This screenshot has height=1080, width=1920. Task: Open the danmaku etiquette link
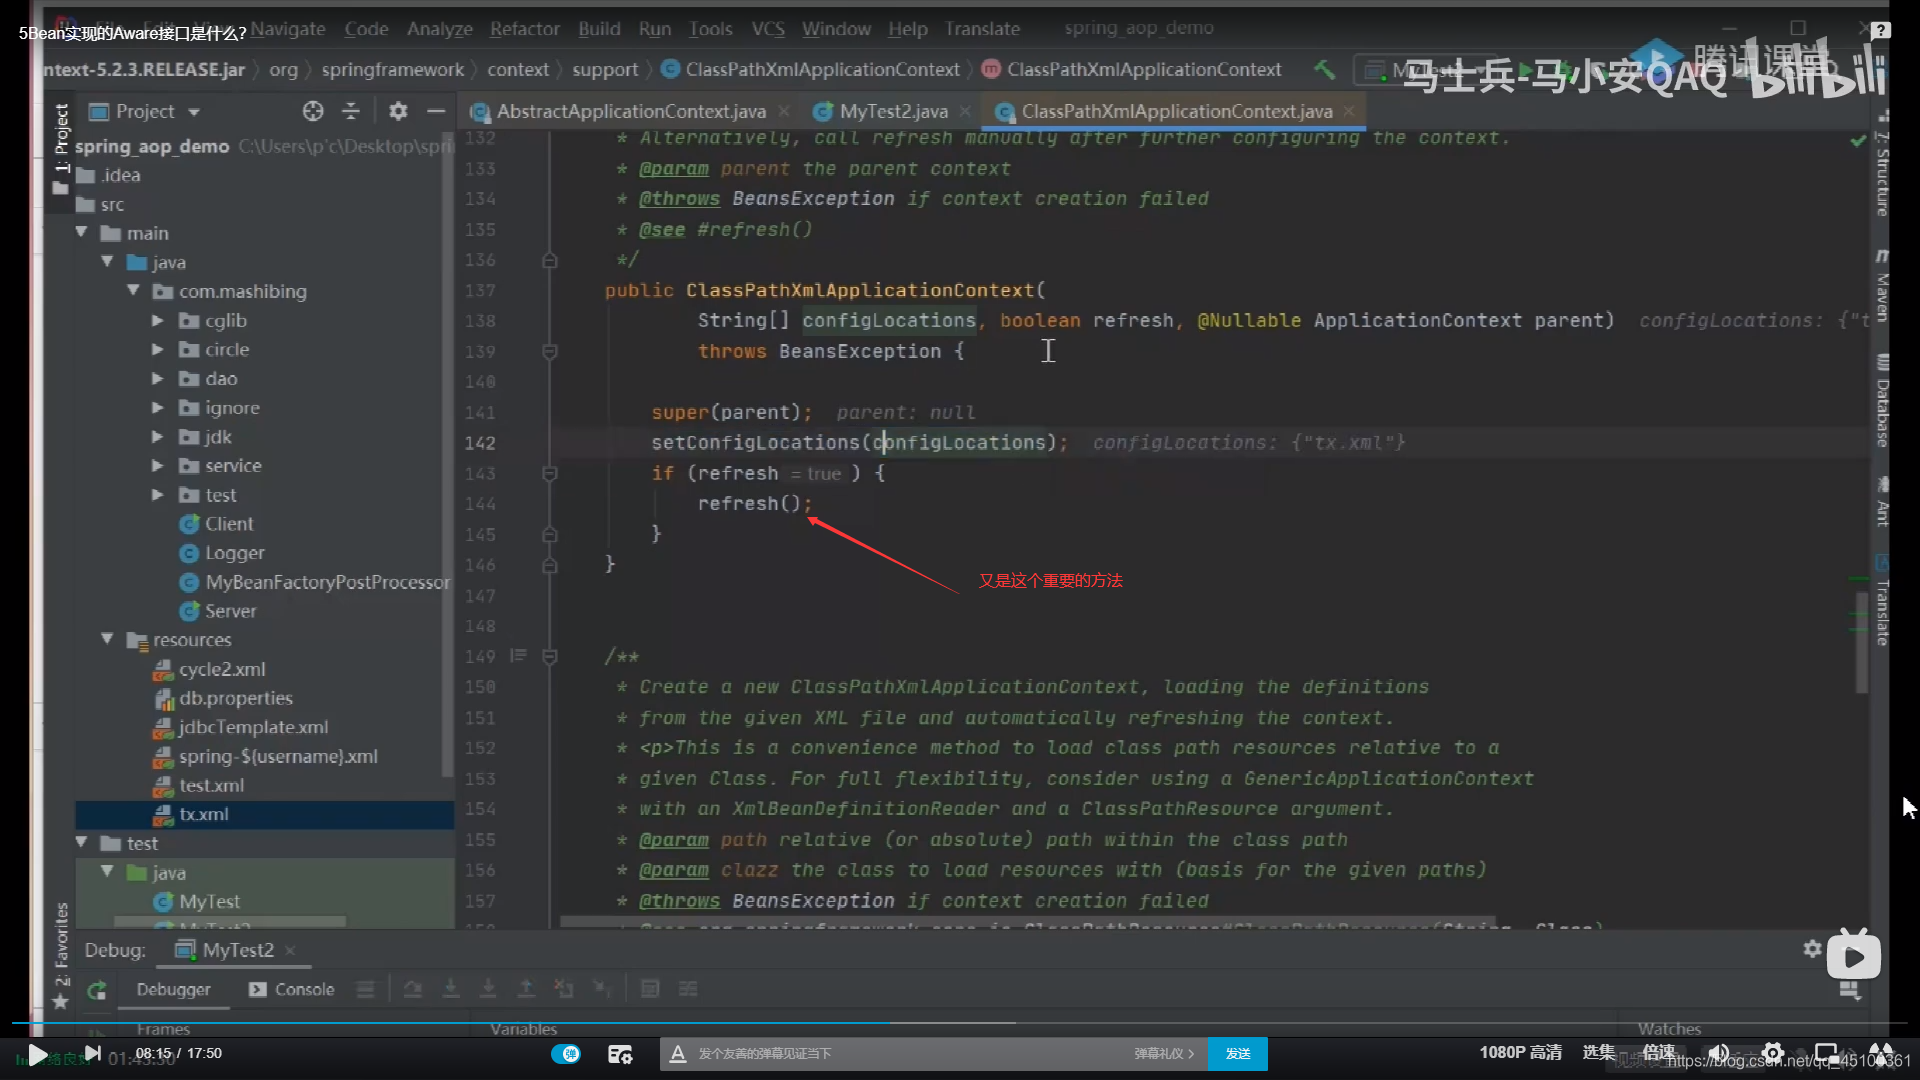point(1163,1053)
